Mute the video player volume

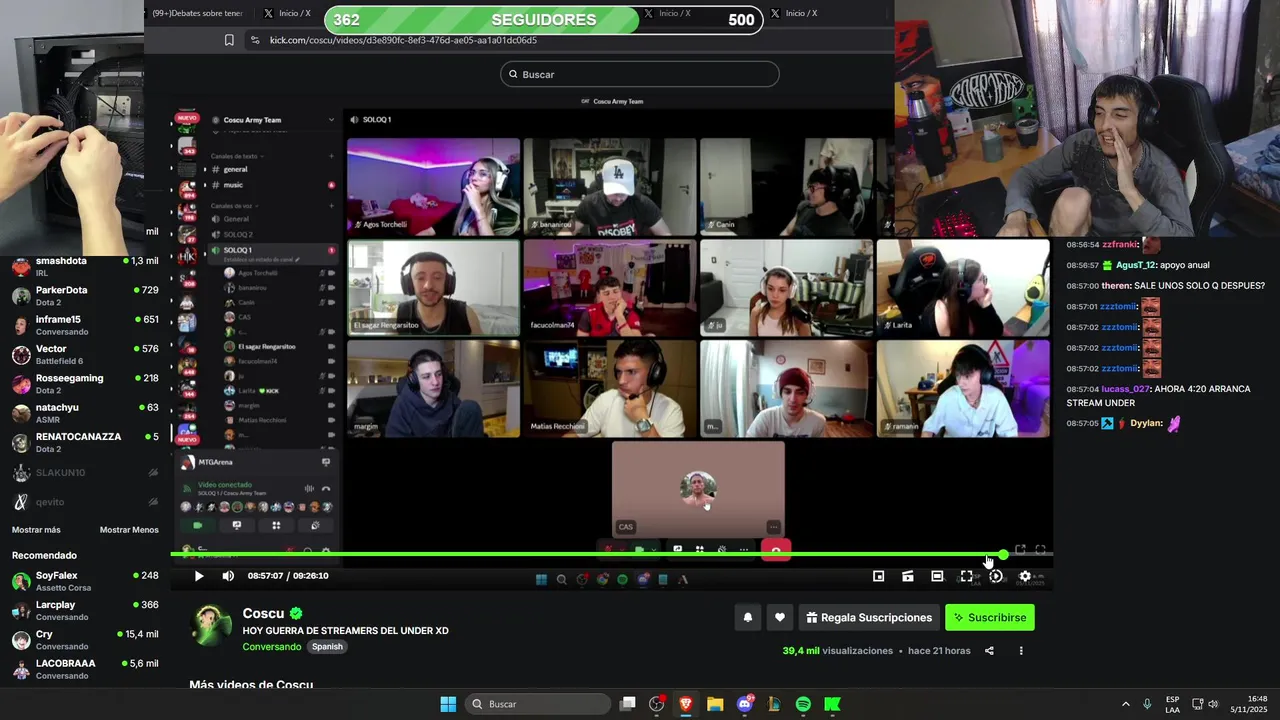(228, 576)
